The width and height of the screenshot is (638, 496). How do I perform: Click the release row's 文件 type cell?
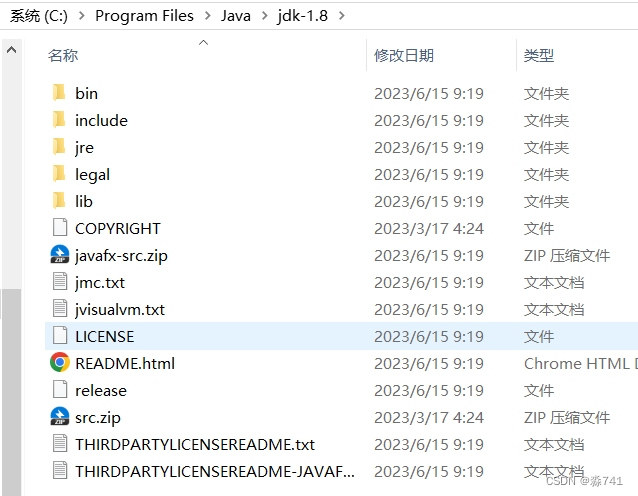coord(539,391)
